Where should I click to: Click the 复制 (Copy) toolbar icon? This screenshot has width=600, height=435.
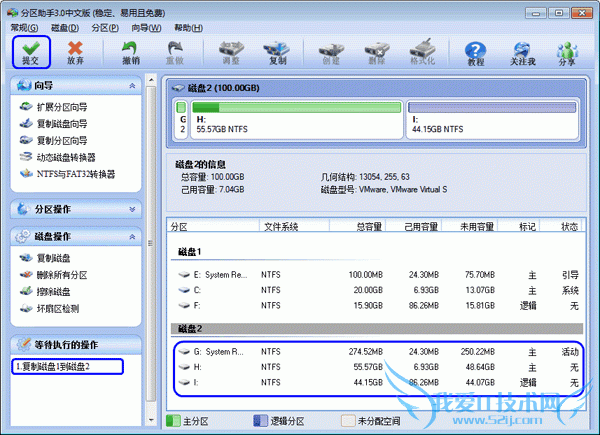pos(277,52)
